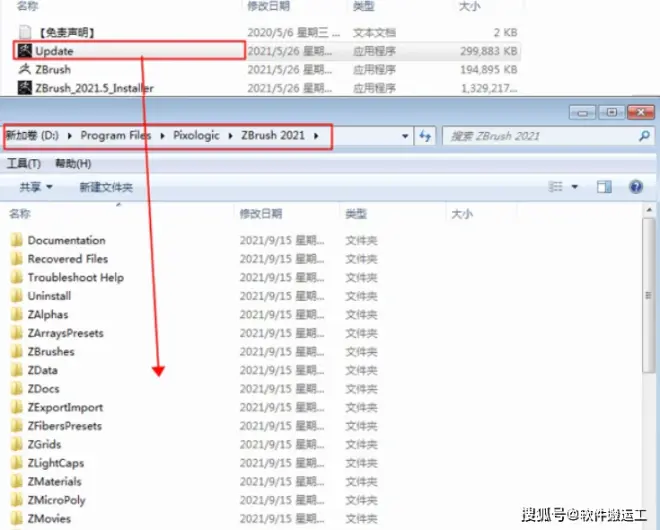Expand arrow after Pixologic breadcrumb
This screenshot has height=530, width=660.
[x=230, y=136]
